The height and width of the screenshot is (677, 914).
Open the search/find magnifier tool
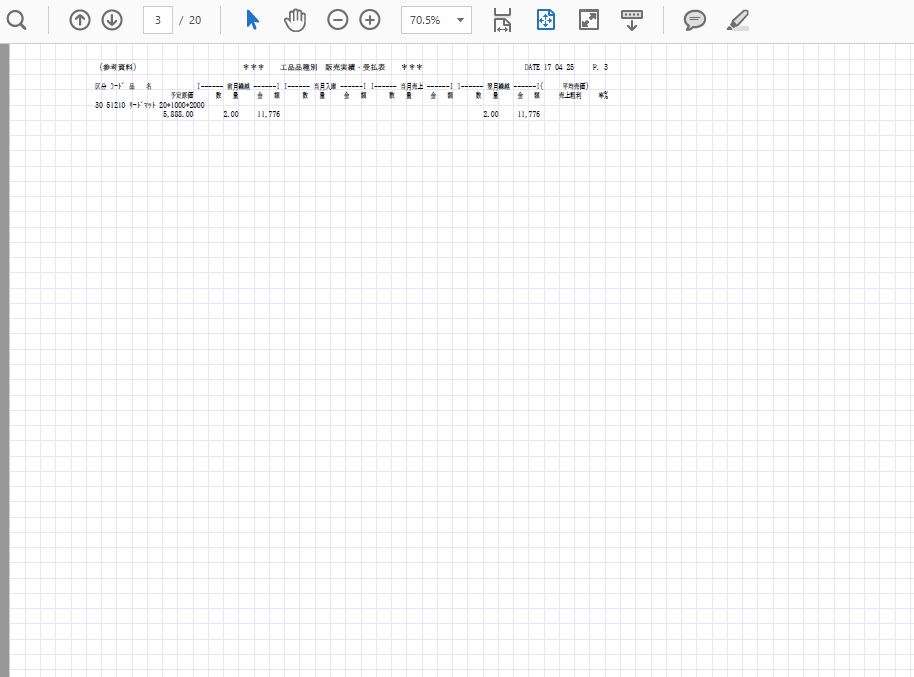click(x=16, y=20)
